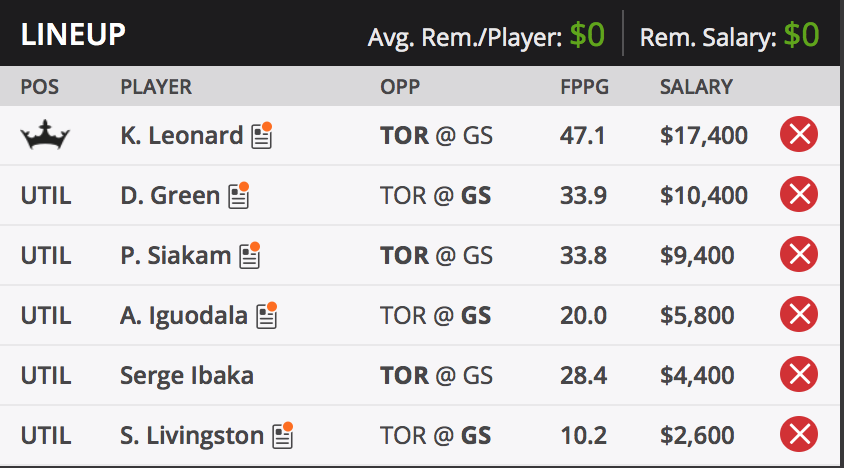The image size is (844, 468).
Task: Click the S. Livingston player name
Action: coord(192,435)
